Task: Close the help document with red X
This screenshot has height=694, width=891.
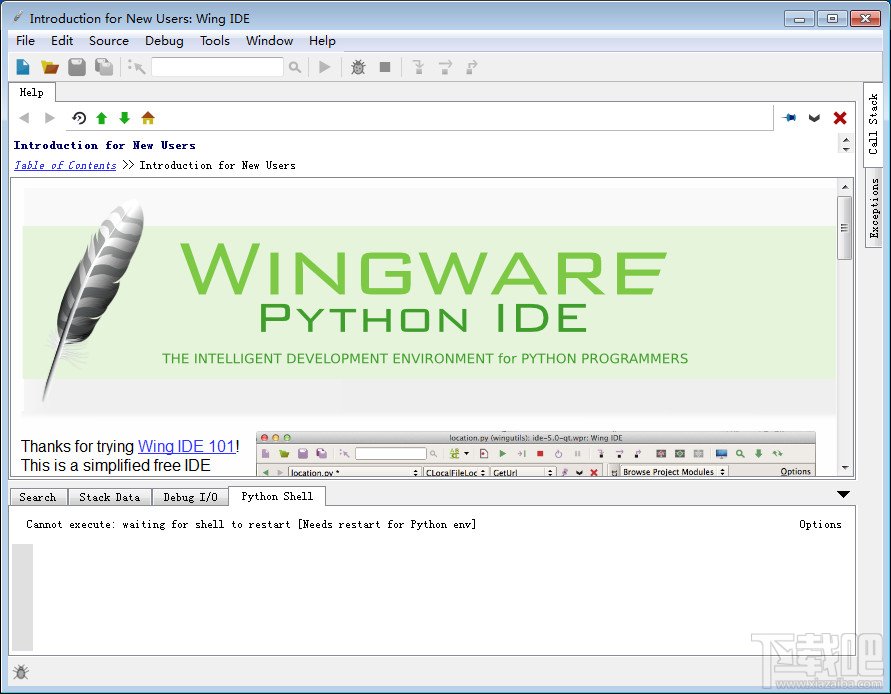Action: click(x=840, y=118)
